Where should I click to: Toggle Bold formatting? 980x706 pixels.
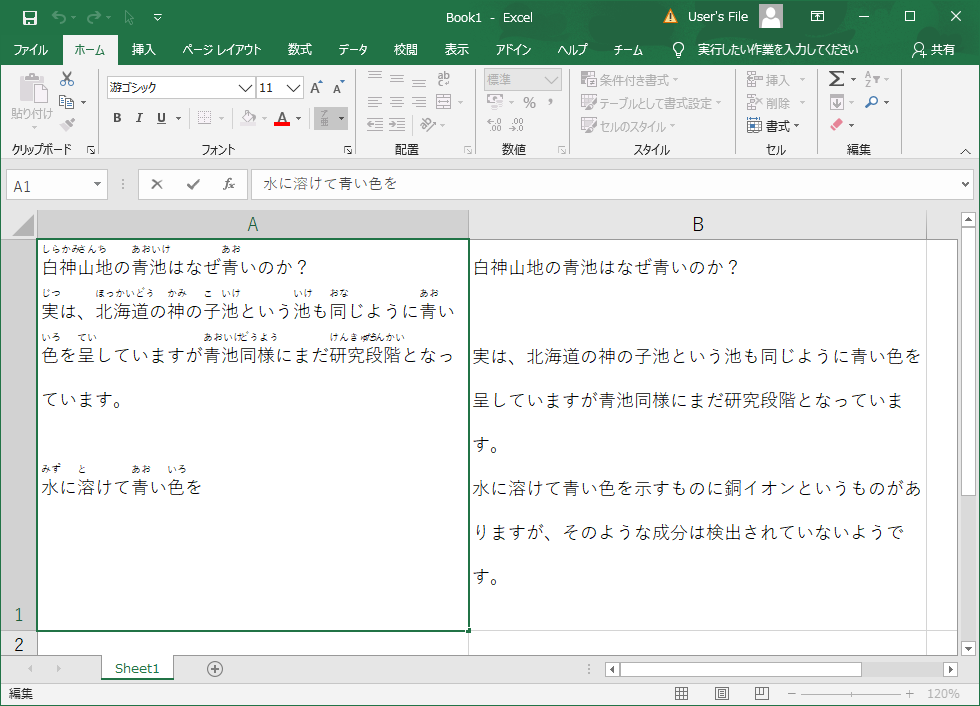[x=117, y=118]
